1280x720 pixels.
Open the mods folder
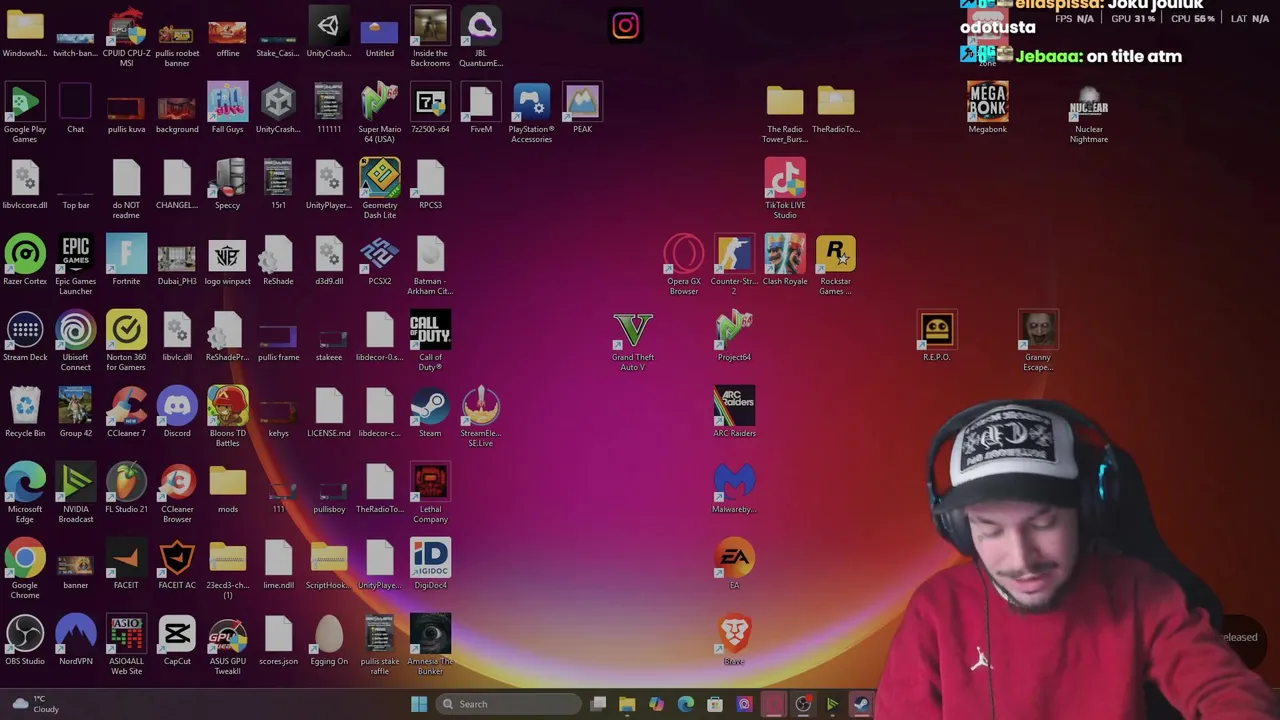[227, 488]
